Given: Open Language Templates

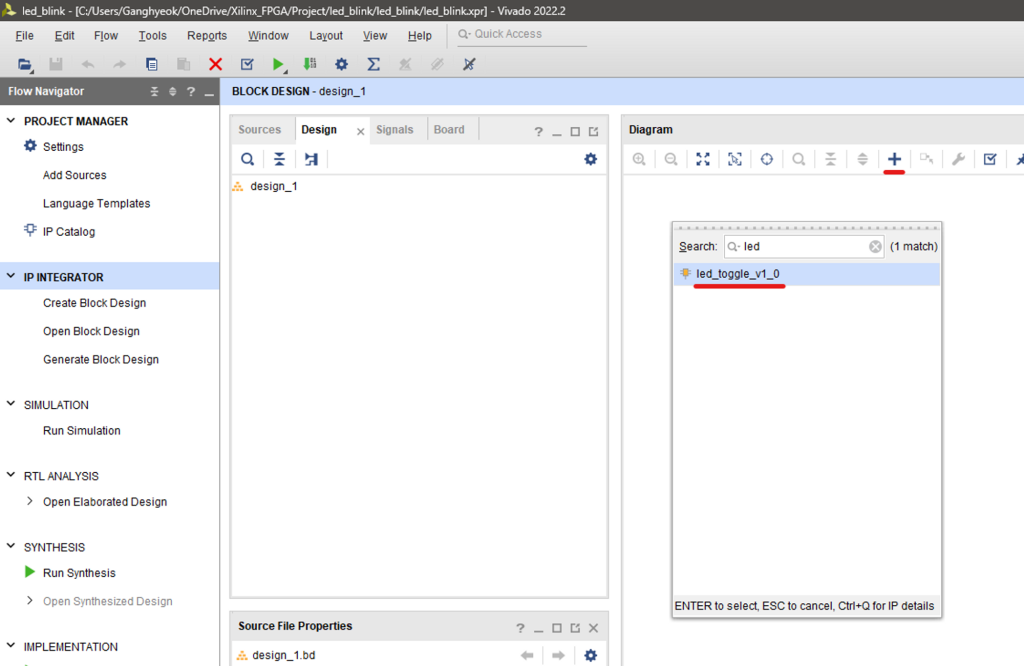Looking at the screenshot, I should (x=97, y=203).
